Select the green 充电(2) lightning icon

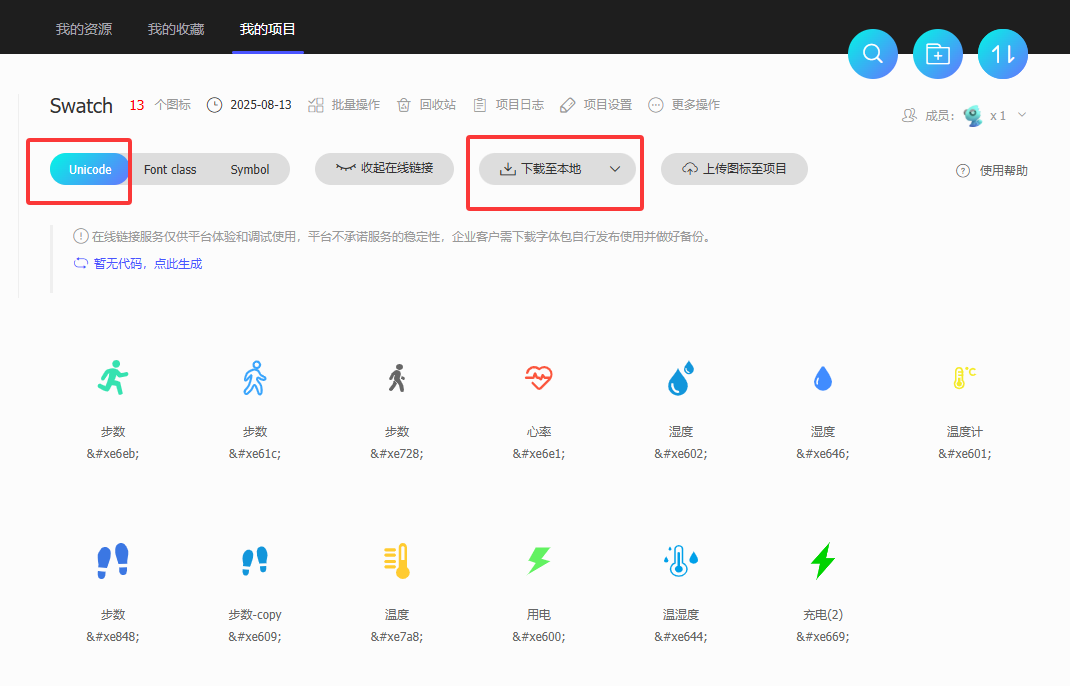[822, 561]
